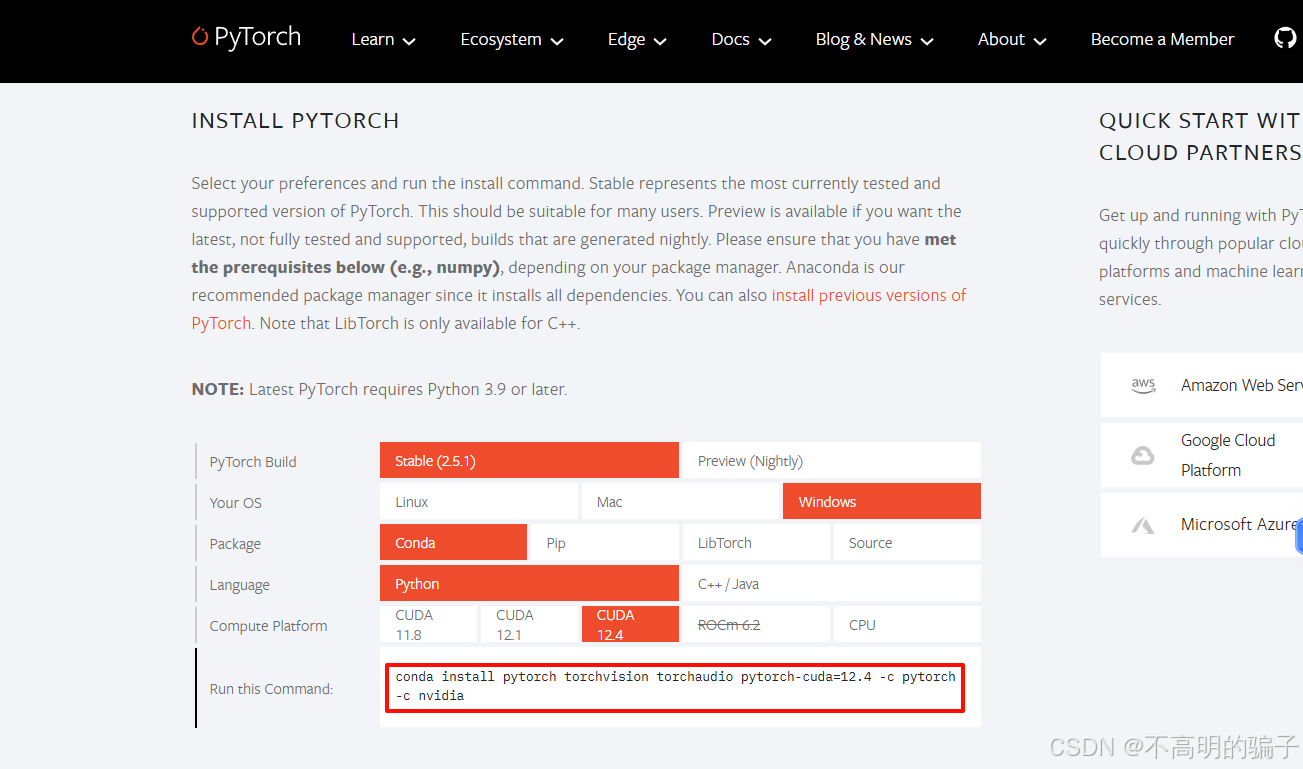Click the PyTorch flame logo
1303x769 pixels.
coord(200,37)
